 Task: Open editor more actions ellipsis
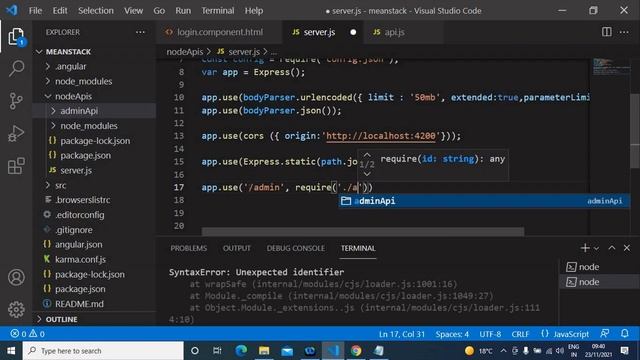[624, 32]
